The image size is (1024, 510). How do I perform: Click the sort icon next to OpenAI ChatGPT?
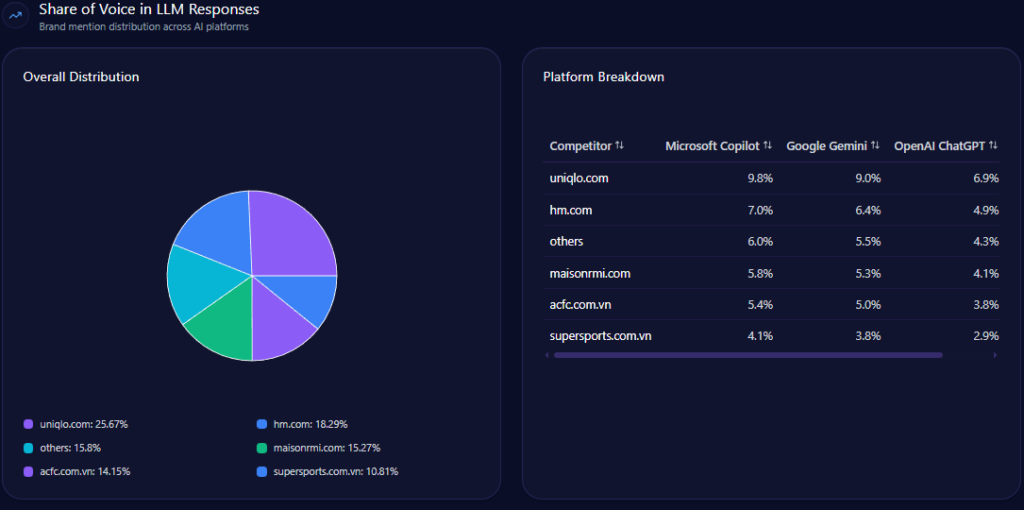coord(993,146)
